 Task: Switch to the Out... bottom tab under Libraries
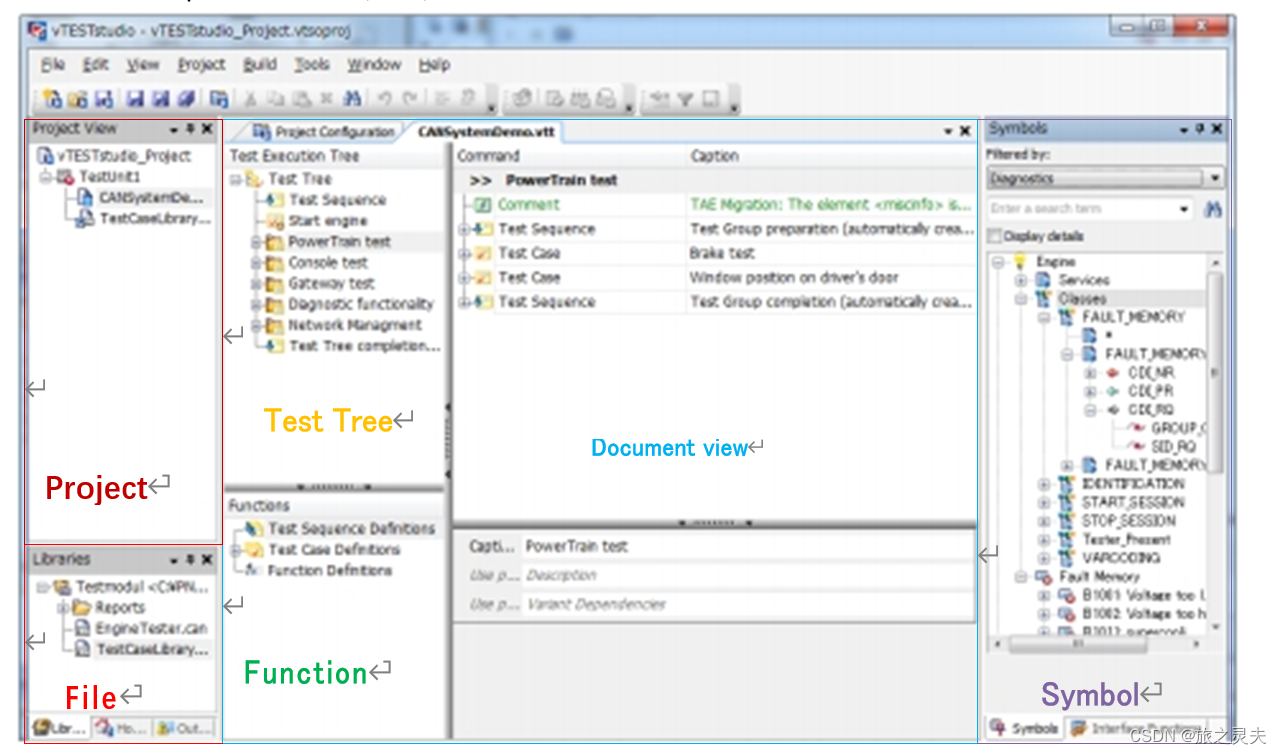(x=183, y=729)
